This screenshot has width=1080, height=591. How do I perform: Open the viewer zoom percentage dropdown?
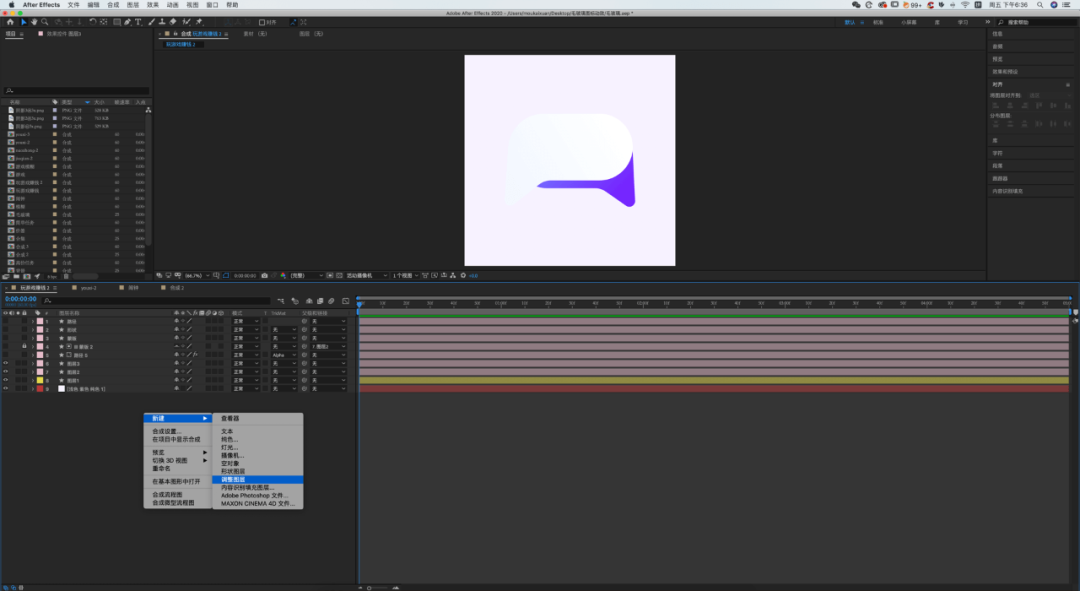196,276
